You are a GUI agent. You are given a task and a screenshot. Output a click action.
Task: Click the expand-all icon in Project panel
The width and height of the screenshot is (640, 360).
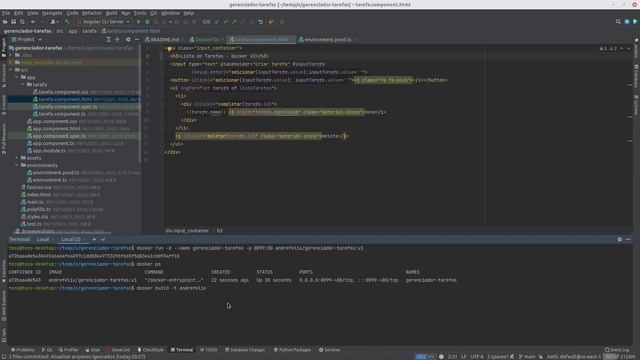coord(108,40)
